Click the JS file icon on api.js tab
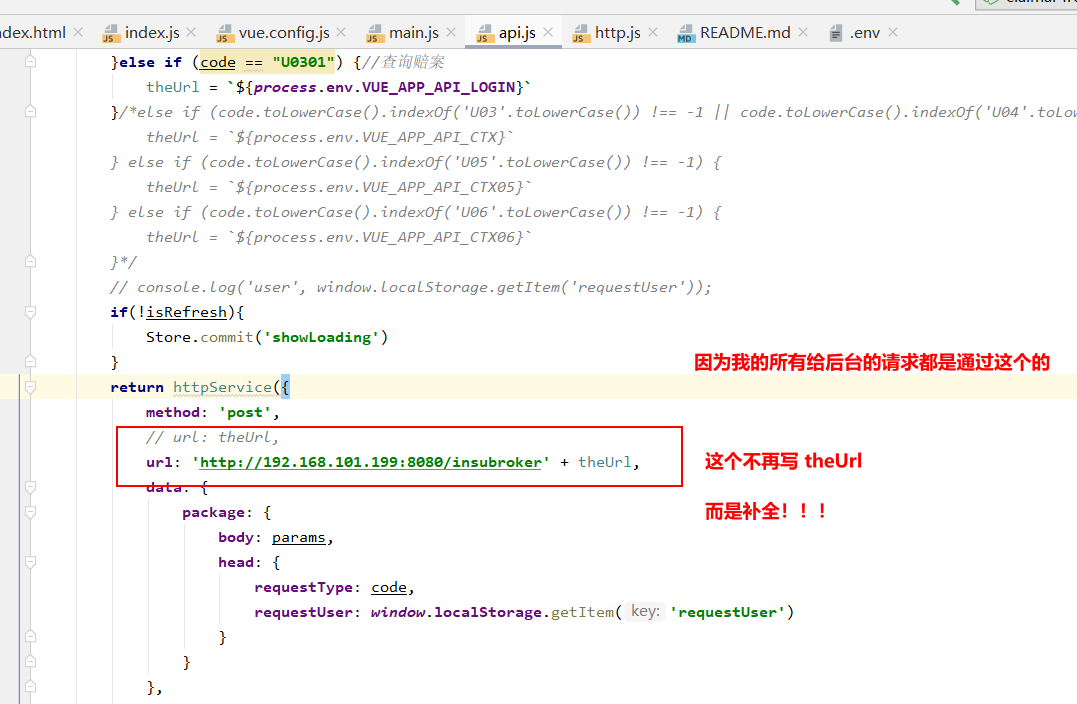Screen dimensions: 1077x704 tap(485, 33)
